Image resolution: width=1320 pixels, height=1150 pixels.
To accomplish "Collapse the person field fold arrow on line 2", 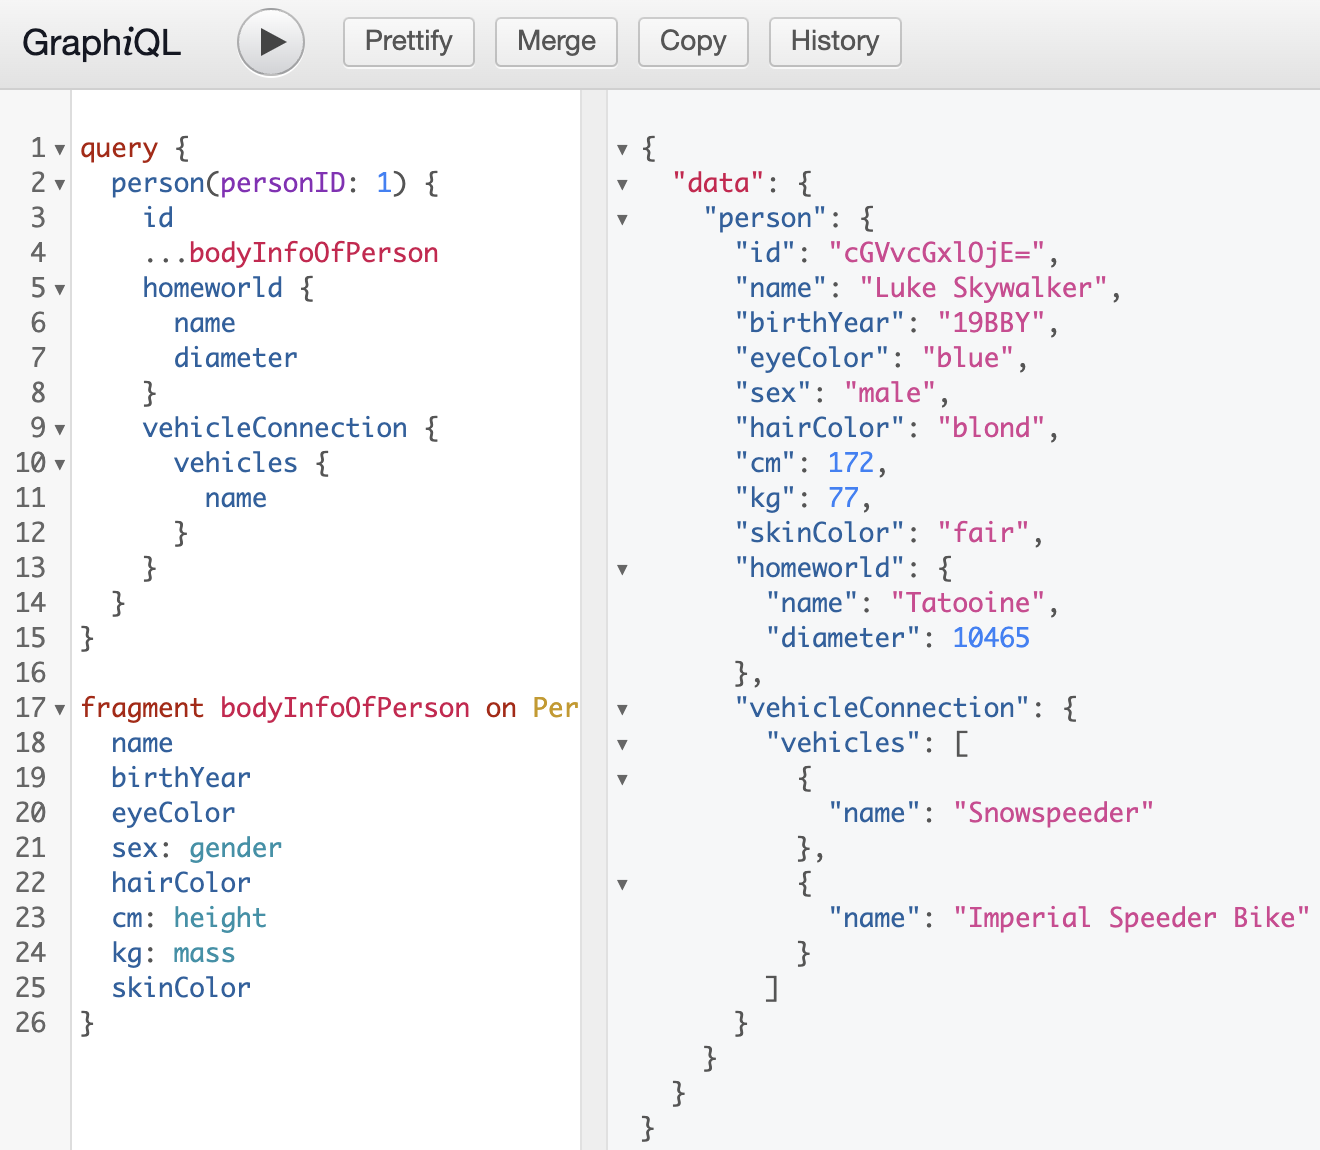I will (x=60, y=185).
